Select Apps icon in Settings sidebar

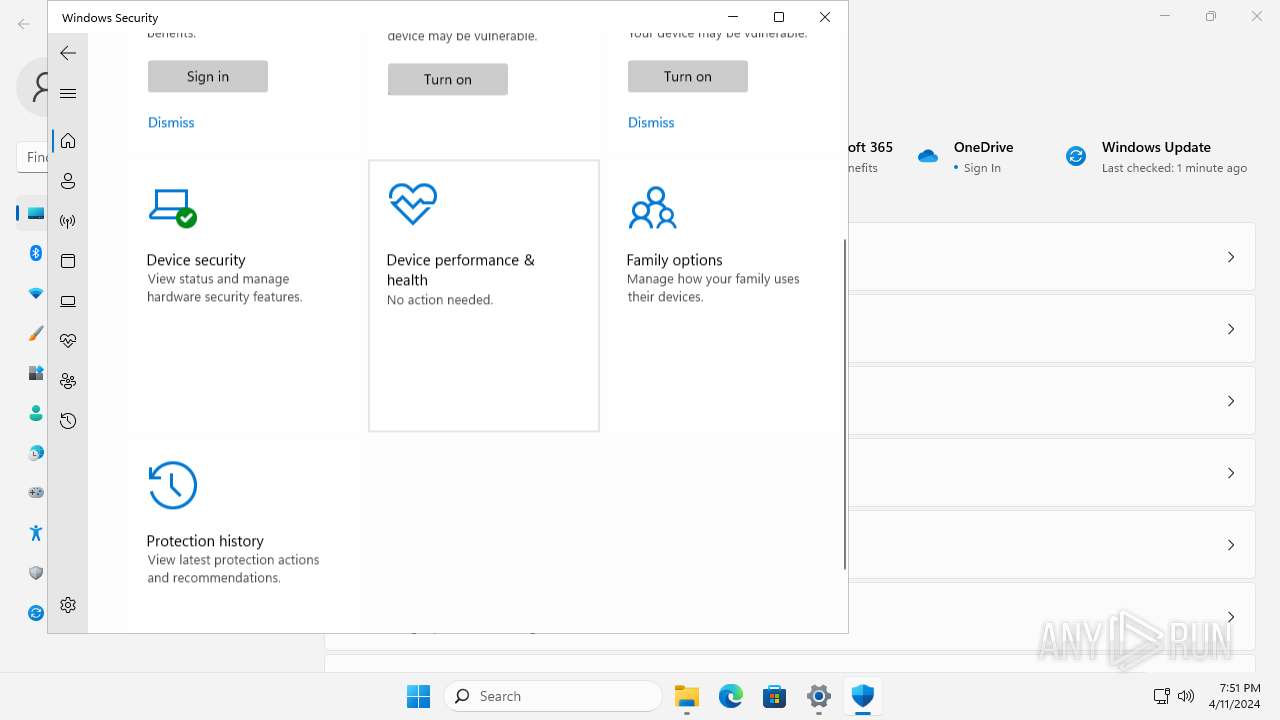[x=36, y=373]
